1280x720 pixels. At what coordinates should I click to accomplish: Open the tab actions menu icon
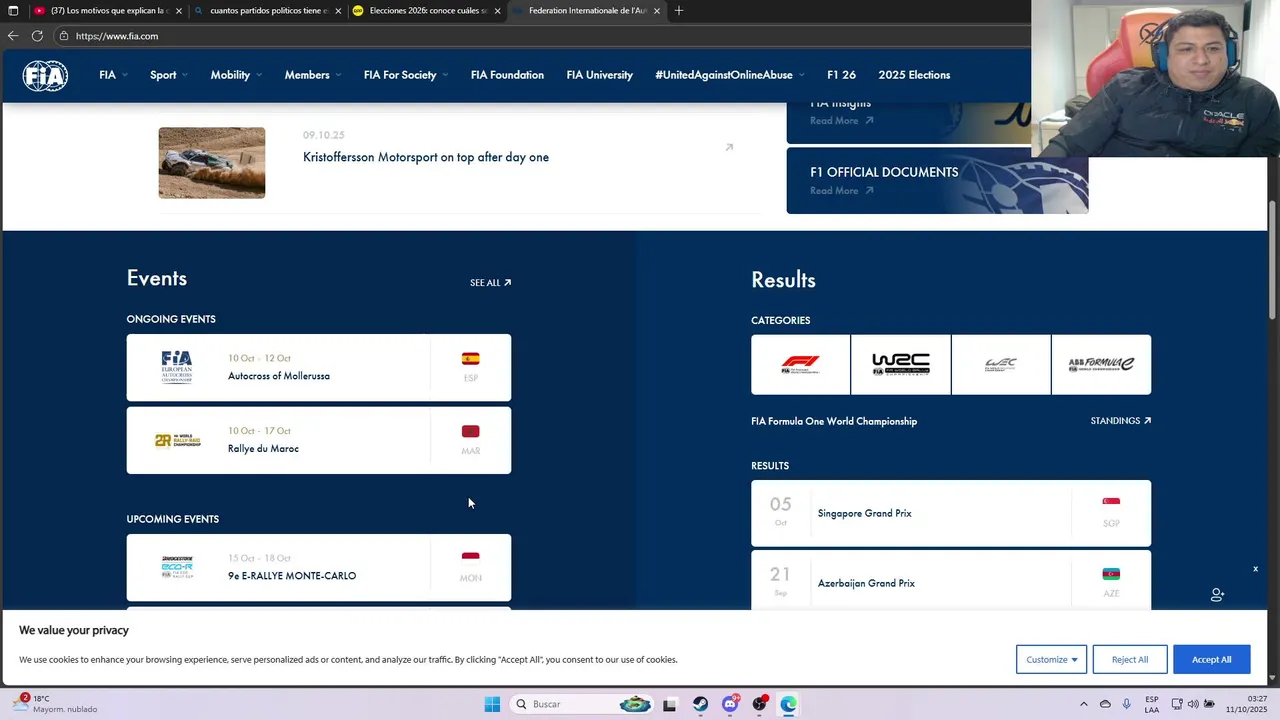13,10
